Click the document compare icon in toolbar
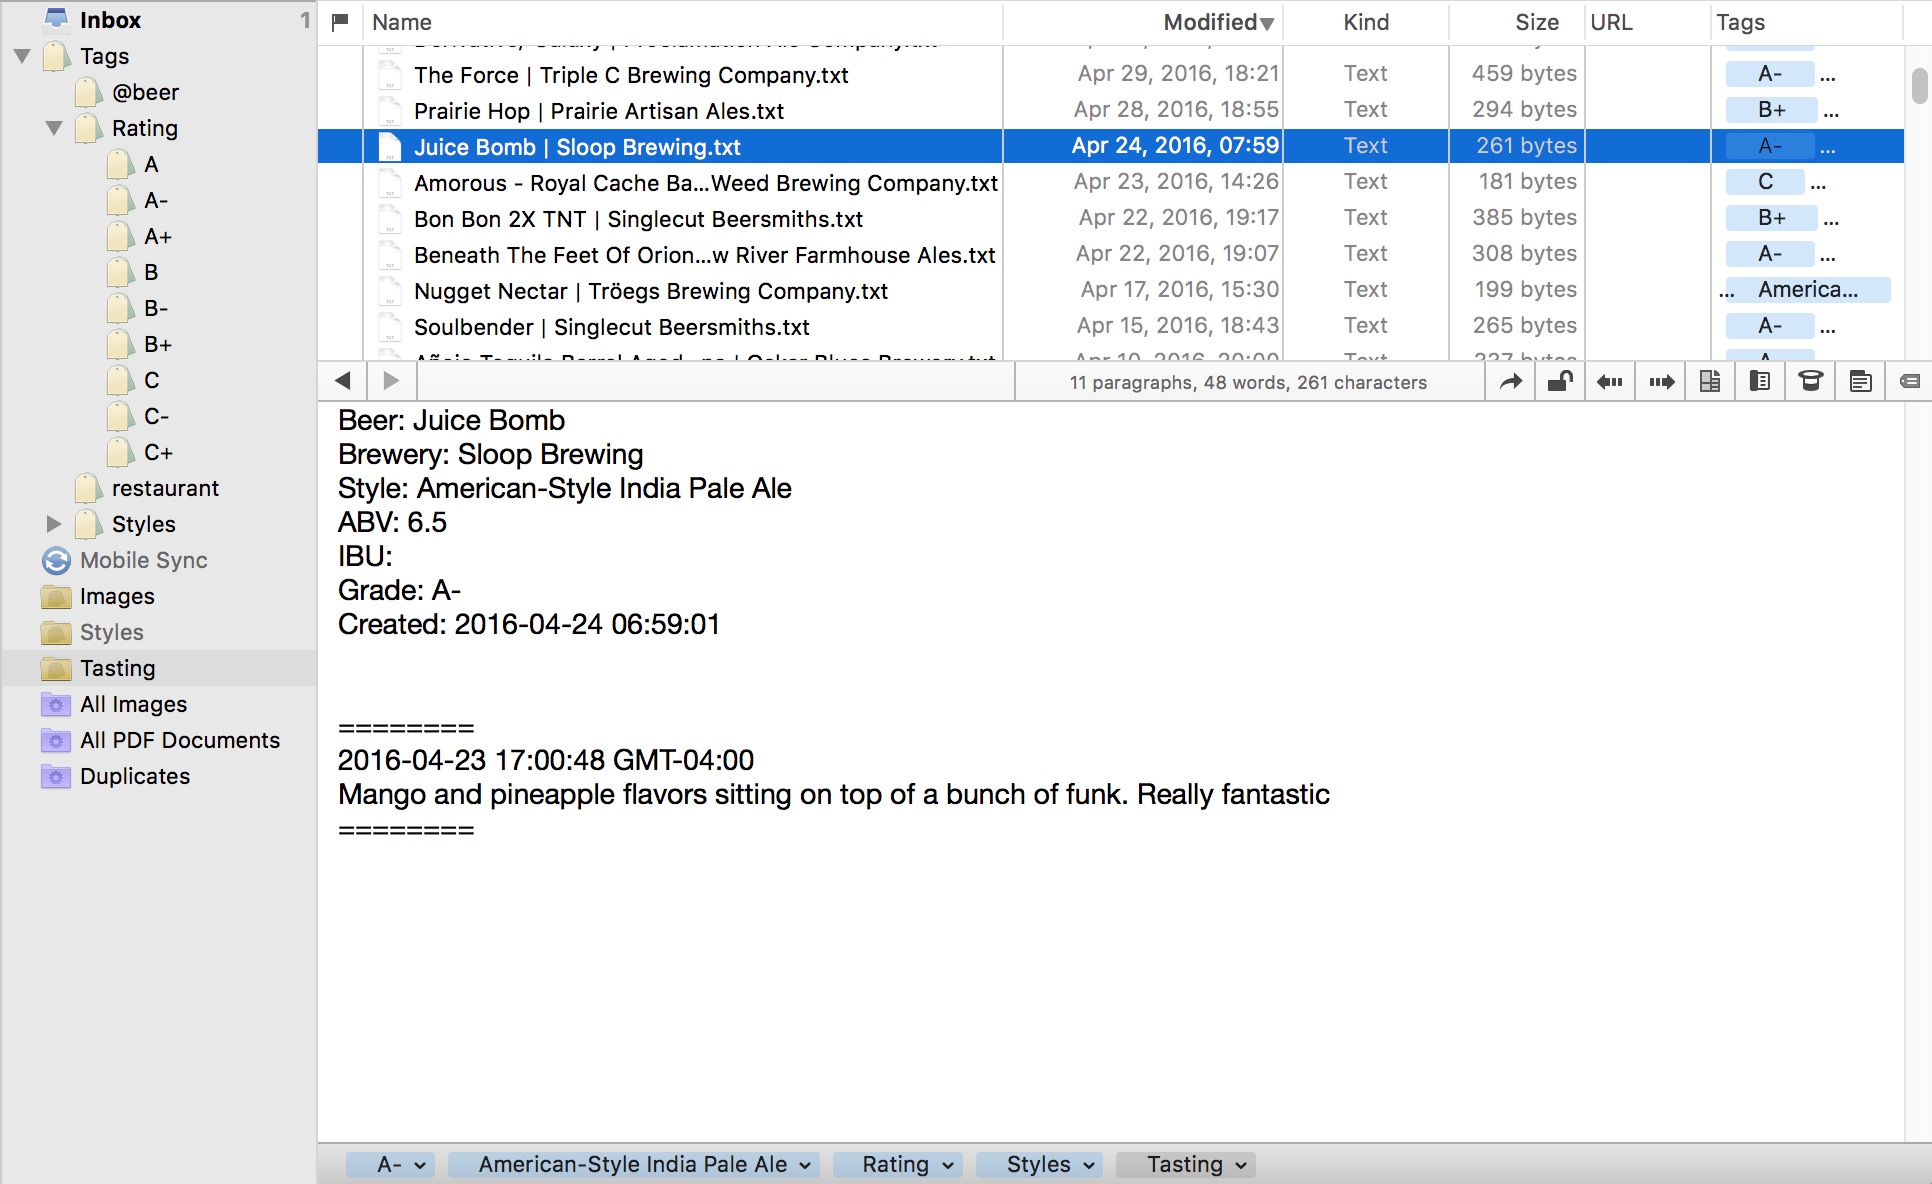The width and height of the screenshot is (1932, 1184). (x=1711, y=382)
